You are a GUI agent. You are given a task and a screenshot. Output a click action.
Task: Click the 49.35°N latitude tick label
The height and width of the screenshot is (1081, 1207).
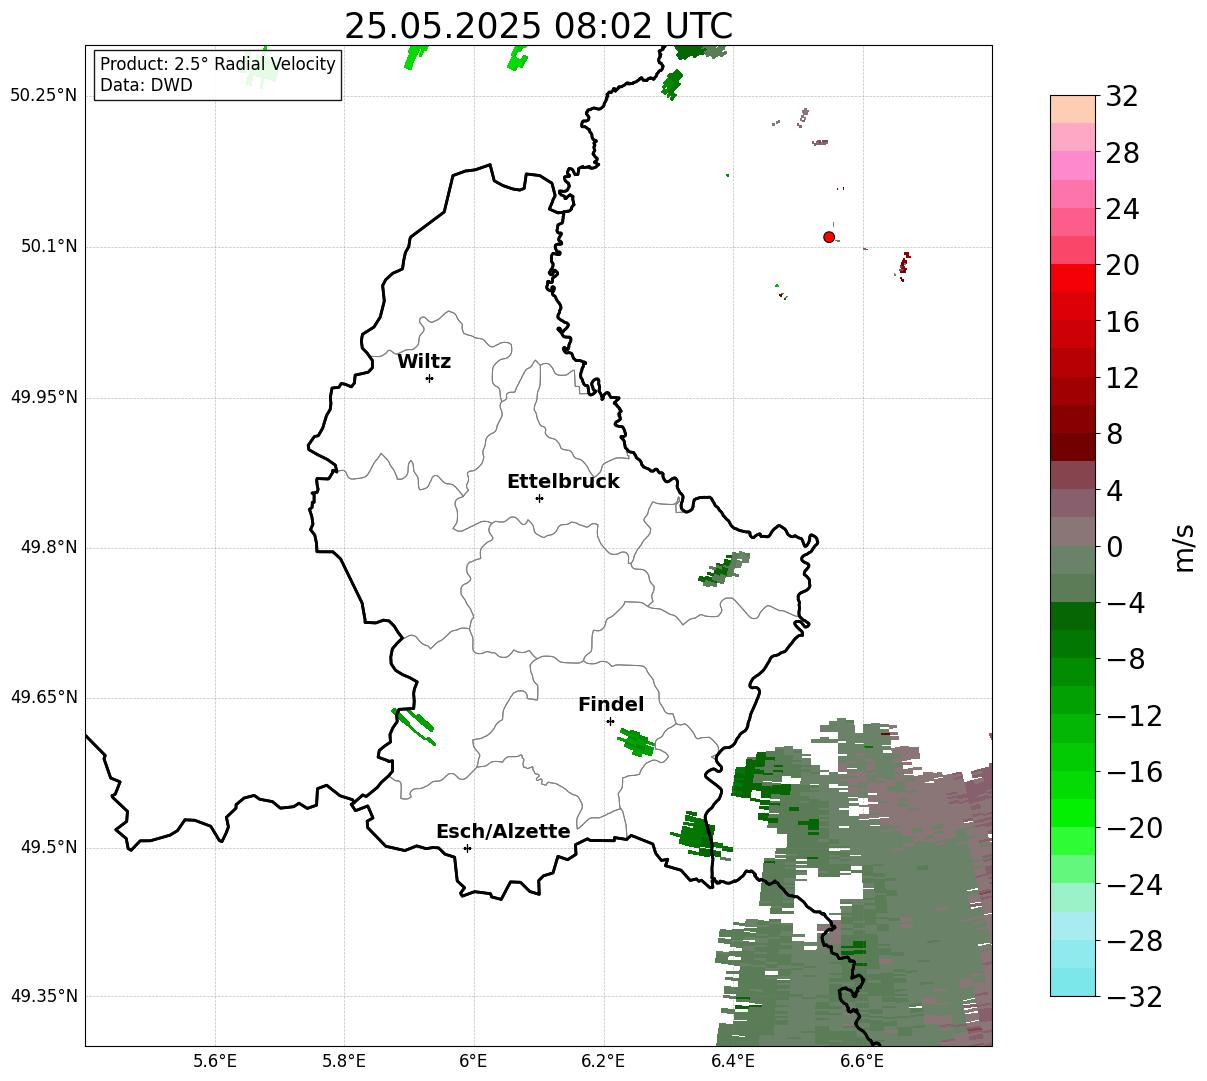(x=44, y=996)
